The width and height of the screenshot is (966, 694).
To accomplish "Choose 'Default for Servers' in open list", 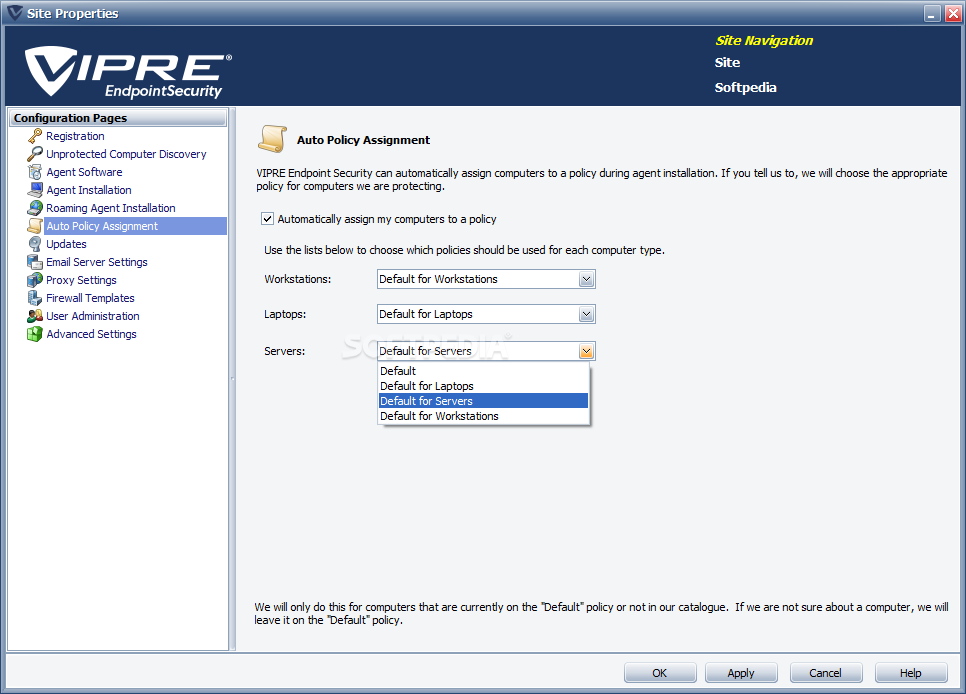I will pos(484,401).
